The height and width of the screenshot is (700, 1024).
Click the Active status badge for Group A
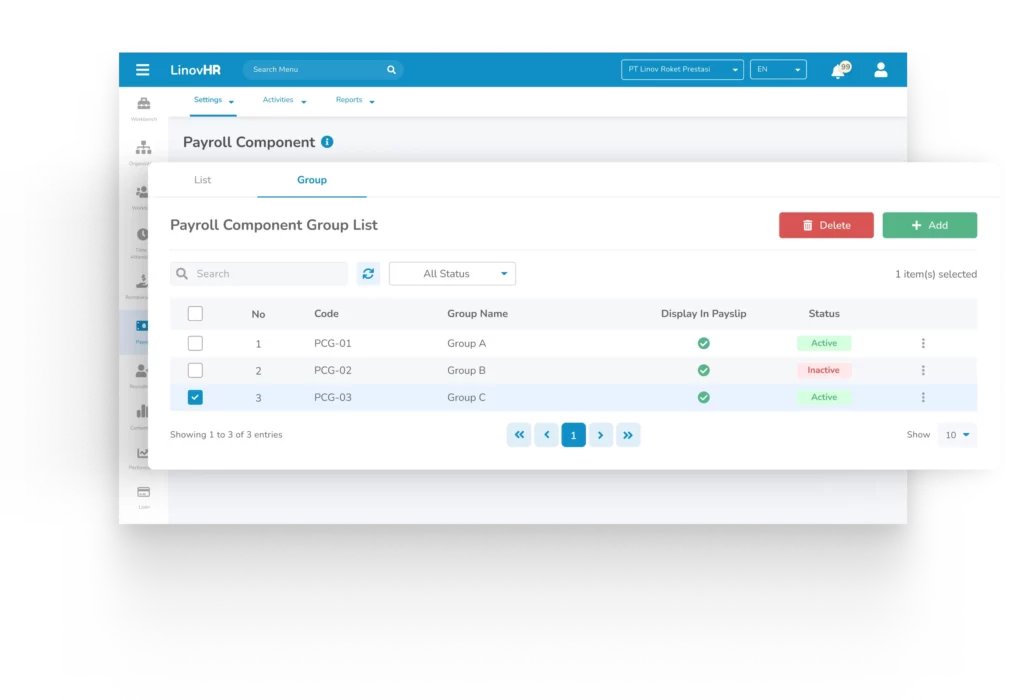pos(824,343)
